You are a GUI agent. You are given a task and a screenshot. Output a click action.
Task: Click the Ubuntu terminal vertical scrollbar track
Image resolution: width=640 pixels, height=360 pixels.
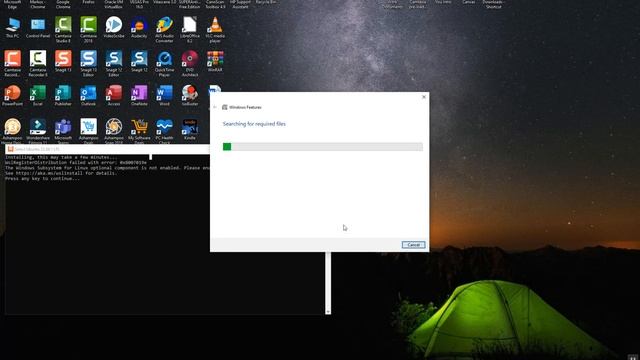pos(328,281)
